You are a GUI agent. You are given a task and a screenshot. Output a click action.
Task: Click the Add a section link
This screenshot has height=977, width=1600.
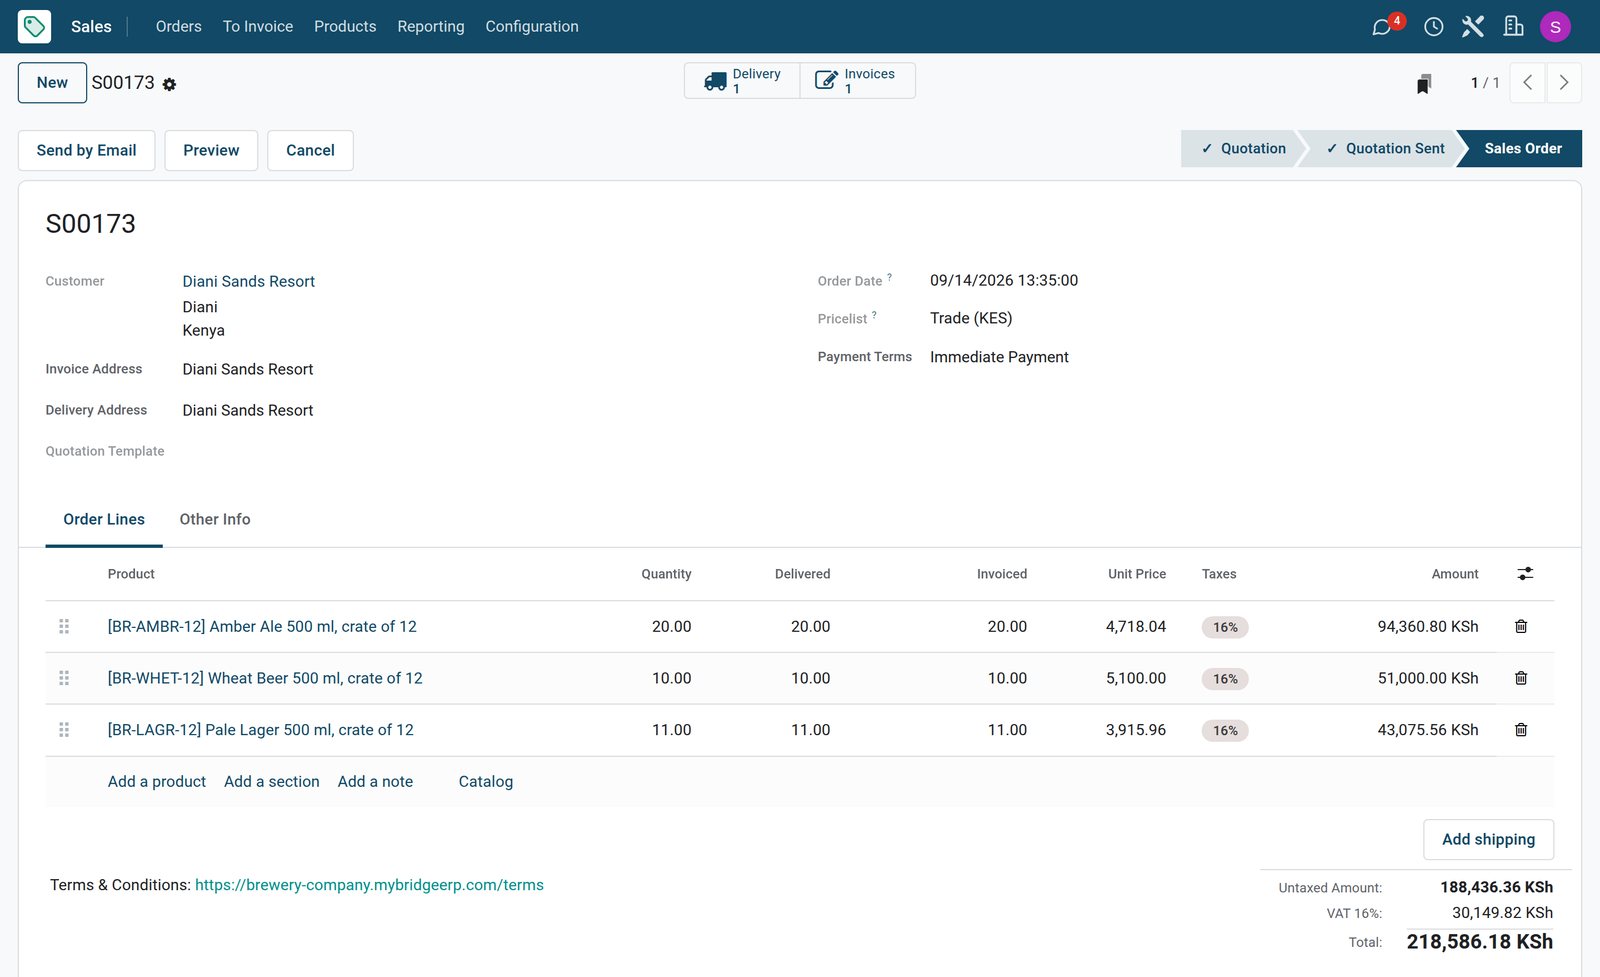pyautogui.click(x=272, y=782)
